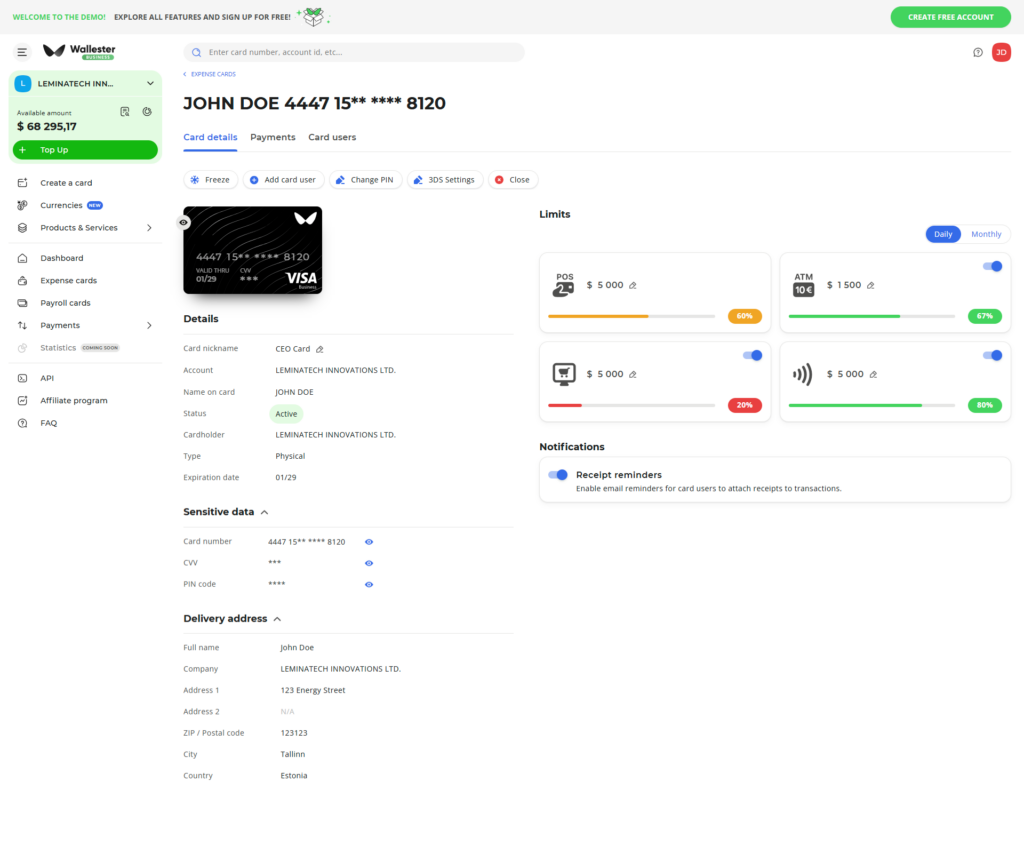Click the eye icon on card image
The height and width of the screenshot is (845, 1024).
(184, 222)
